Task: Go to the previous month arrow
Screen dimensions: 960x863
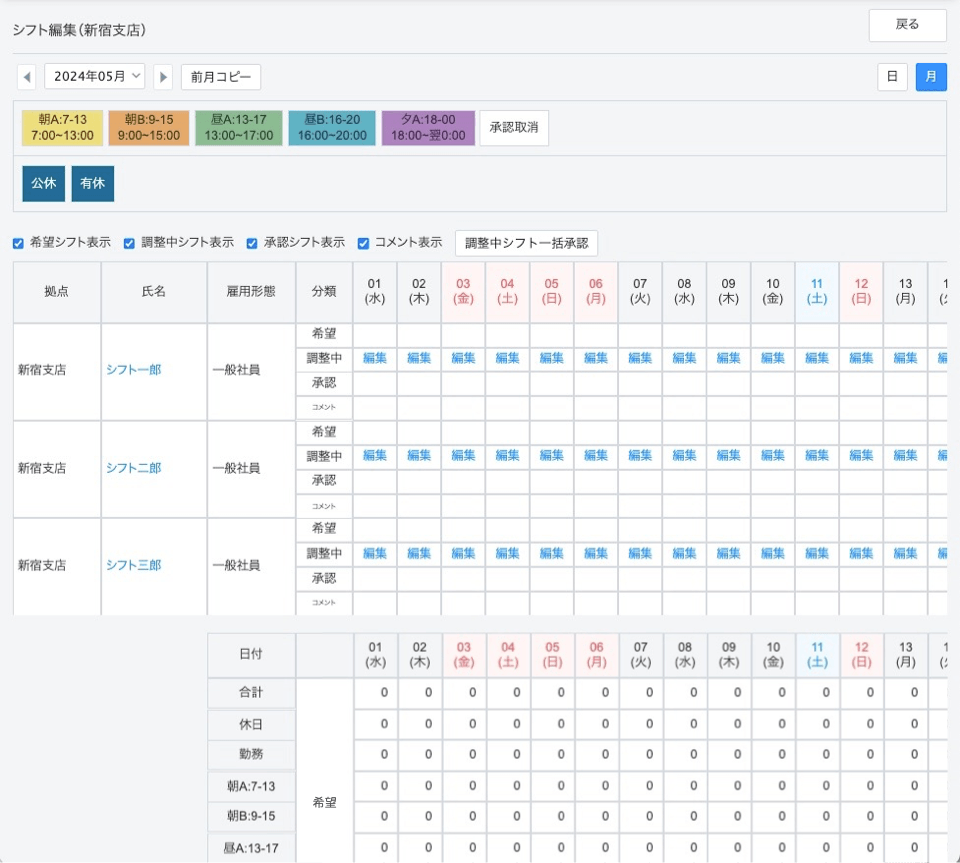Action: click(27, 77)
